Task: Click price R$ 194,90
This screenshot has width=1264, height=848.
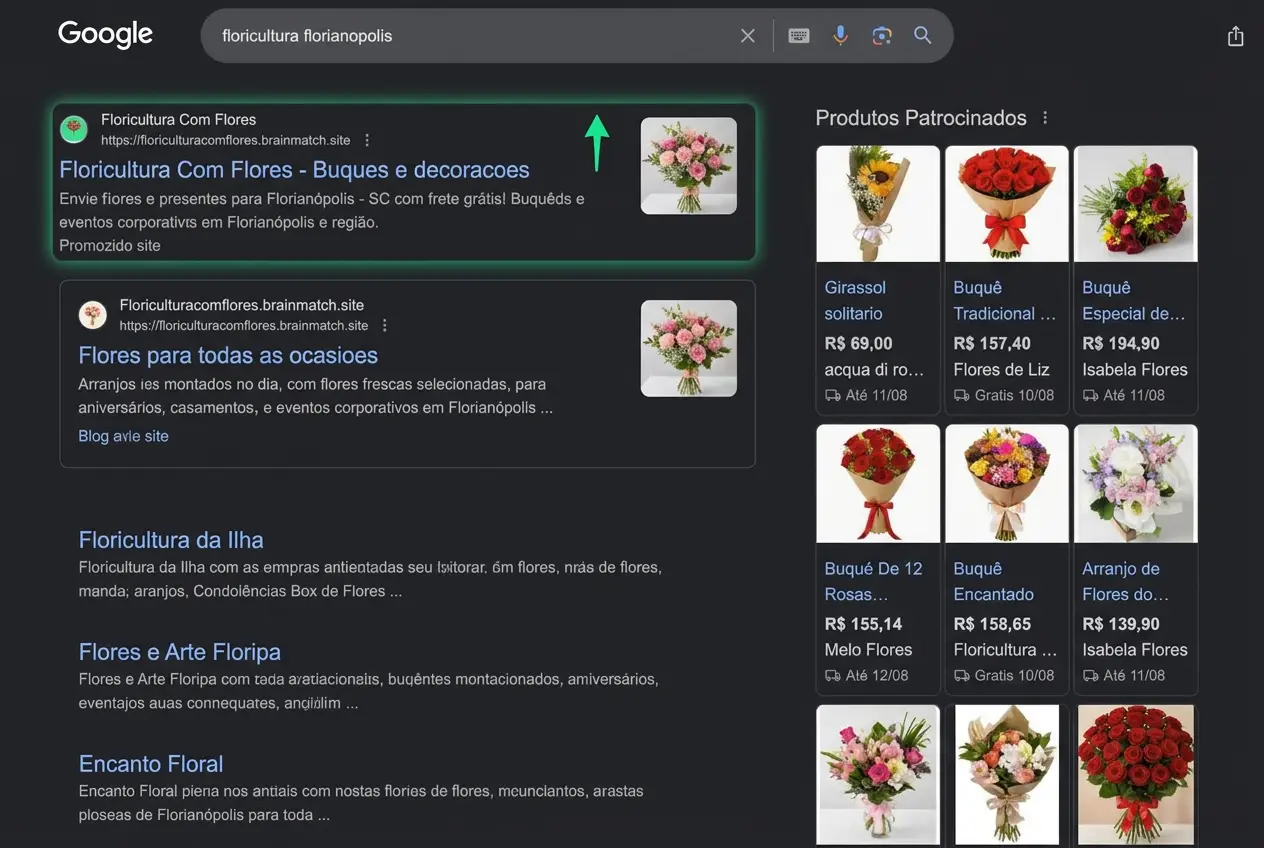Action: coord(1121,343)
